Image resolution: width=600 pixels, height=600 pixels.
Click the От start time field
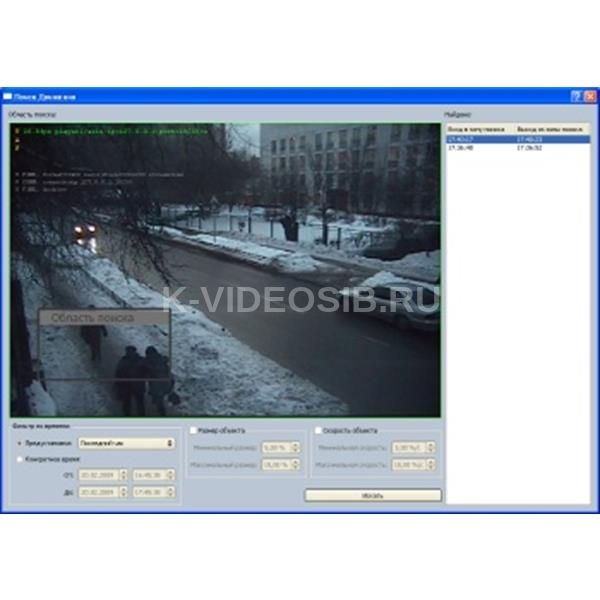pyautogui.click(x=150, y=475)
